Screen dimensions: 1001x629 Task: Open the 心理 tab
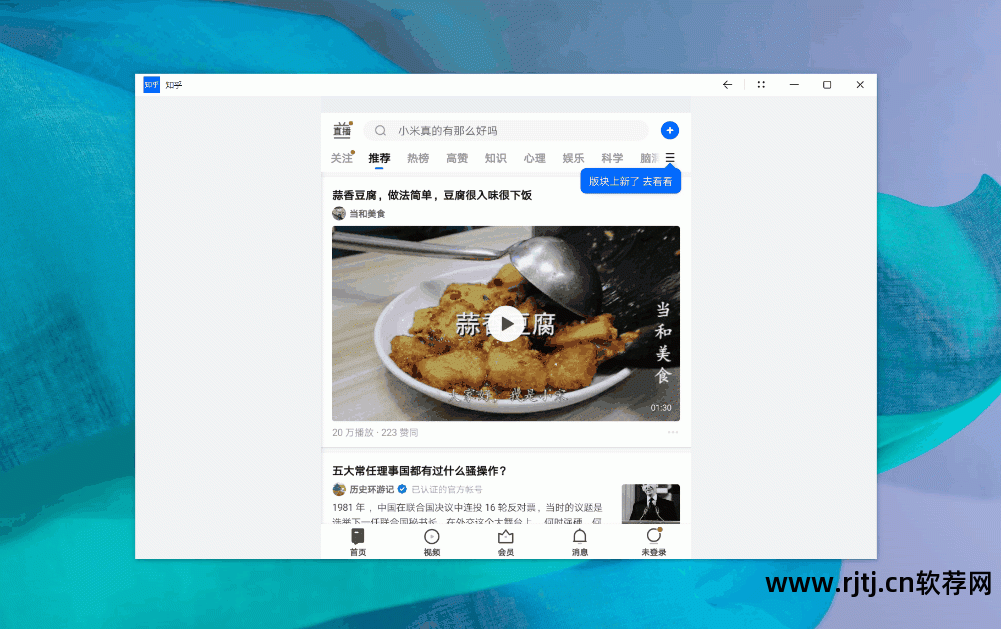534,158
